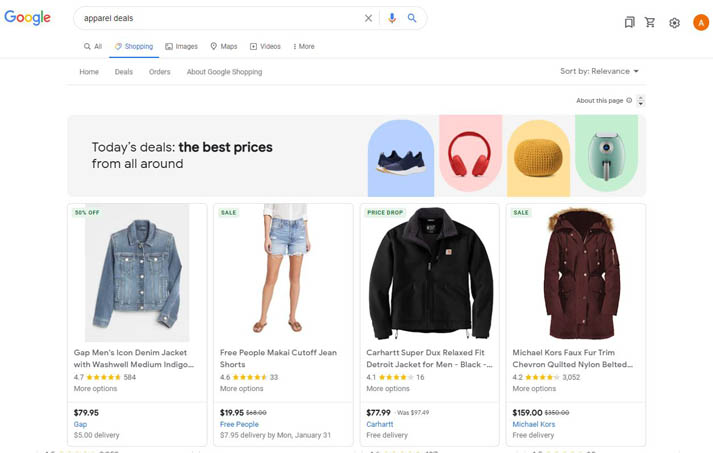Image resolution: width=713 pixels, height=453 pixels.
Task: Expand the More search options menu
Action: pyautogui.click(x=304, y=46)
